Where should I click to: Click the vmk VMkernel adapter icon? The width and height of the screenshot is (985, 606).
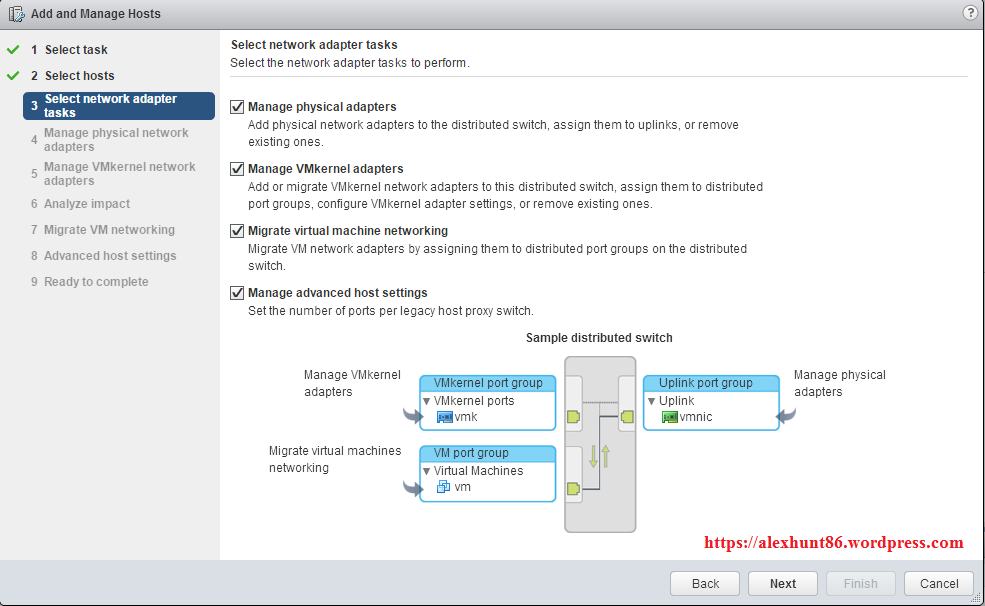445,417
